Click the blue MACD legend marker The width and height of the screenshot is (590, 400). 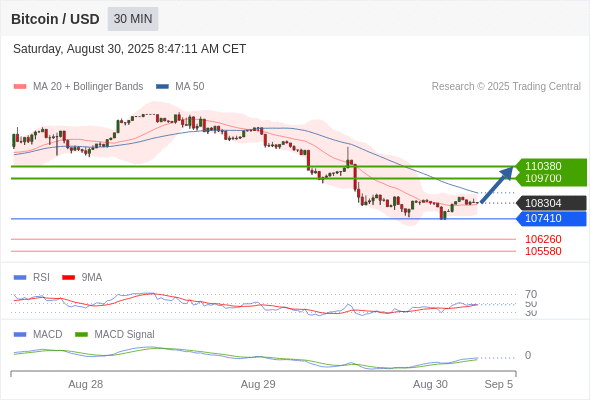coord(20,335)
